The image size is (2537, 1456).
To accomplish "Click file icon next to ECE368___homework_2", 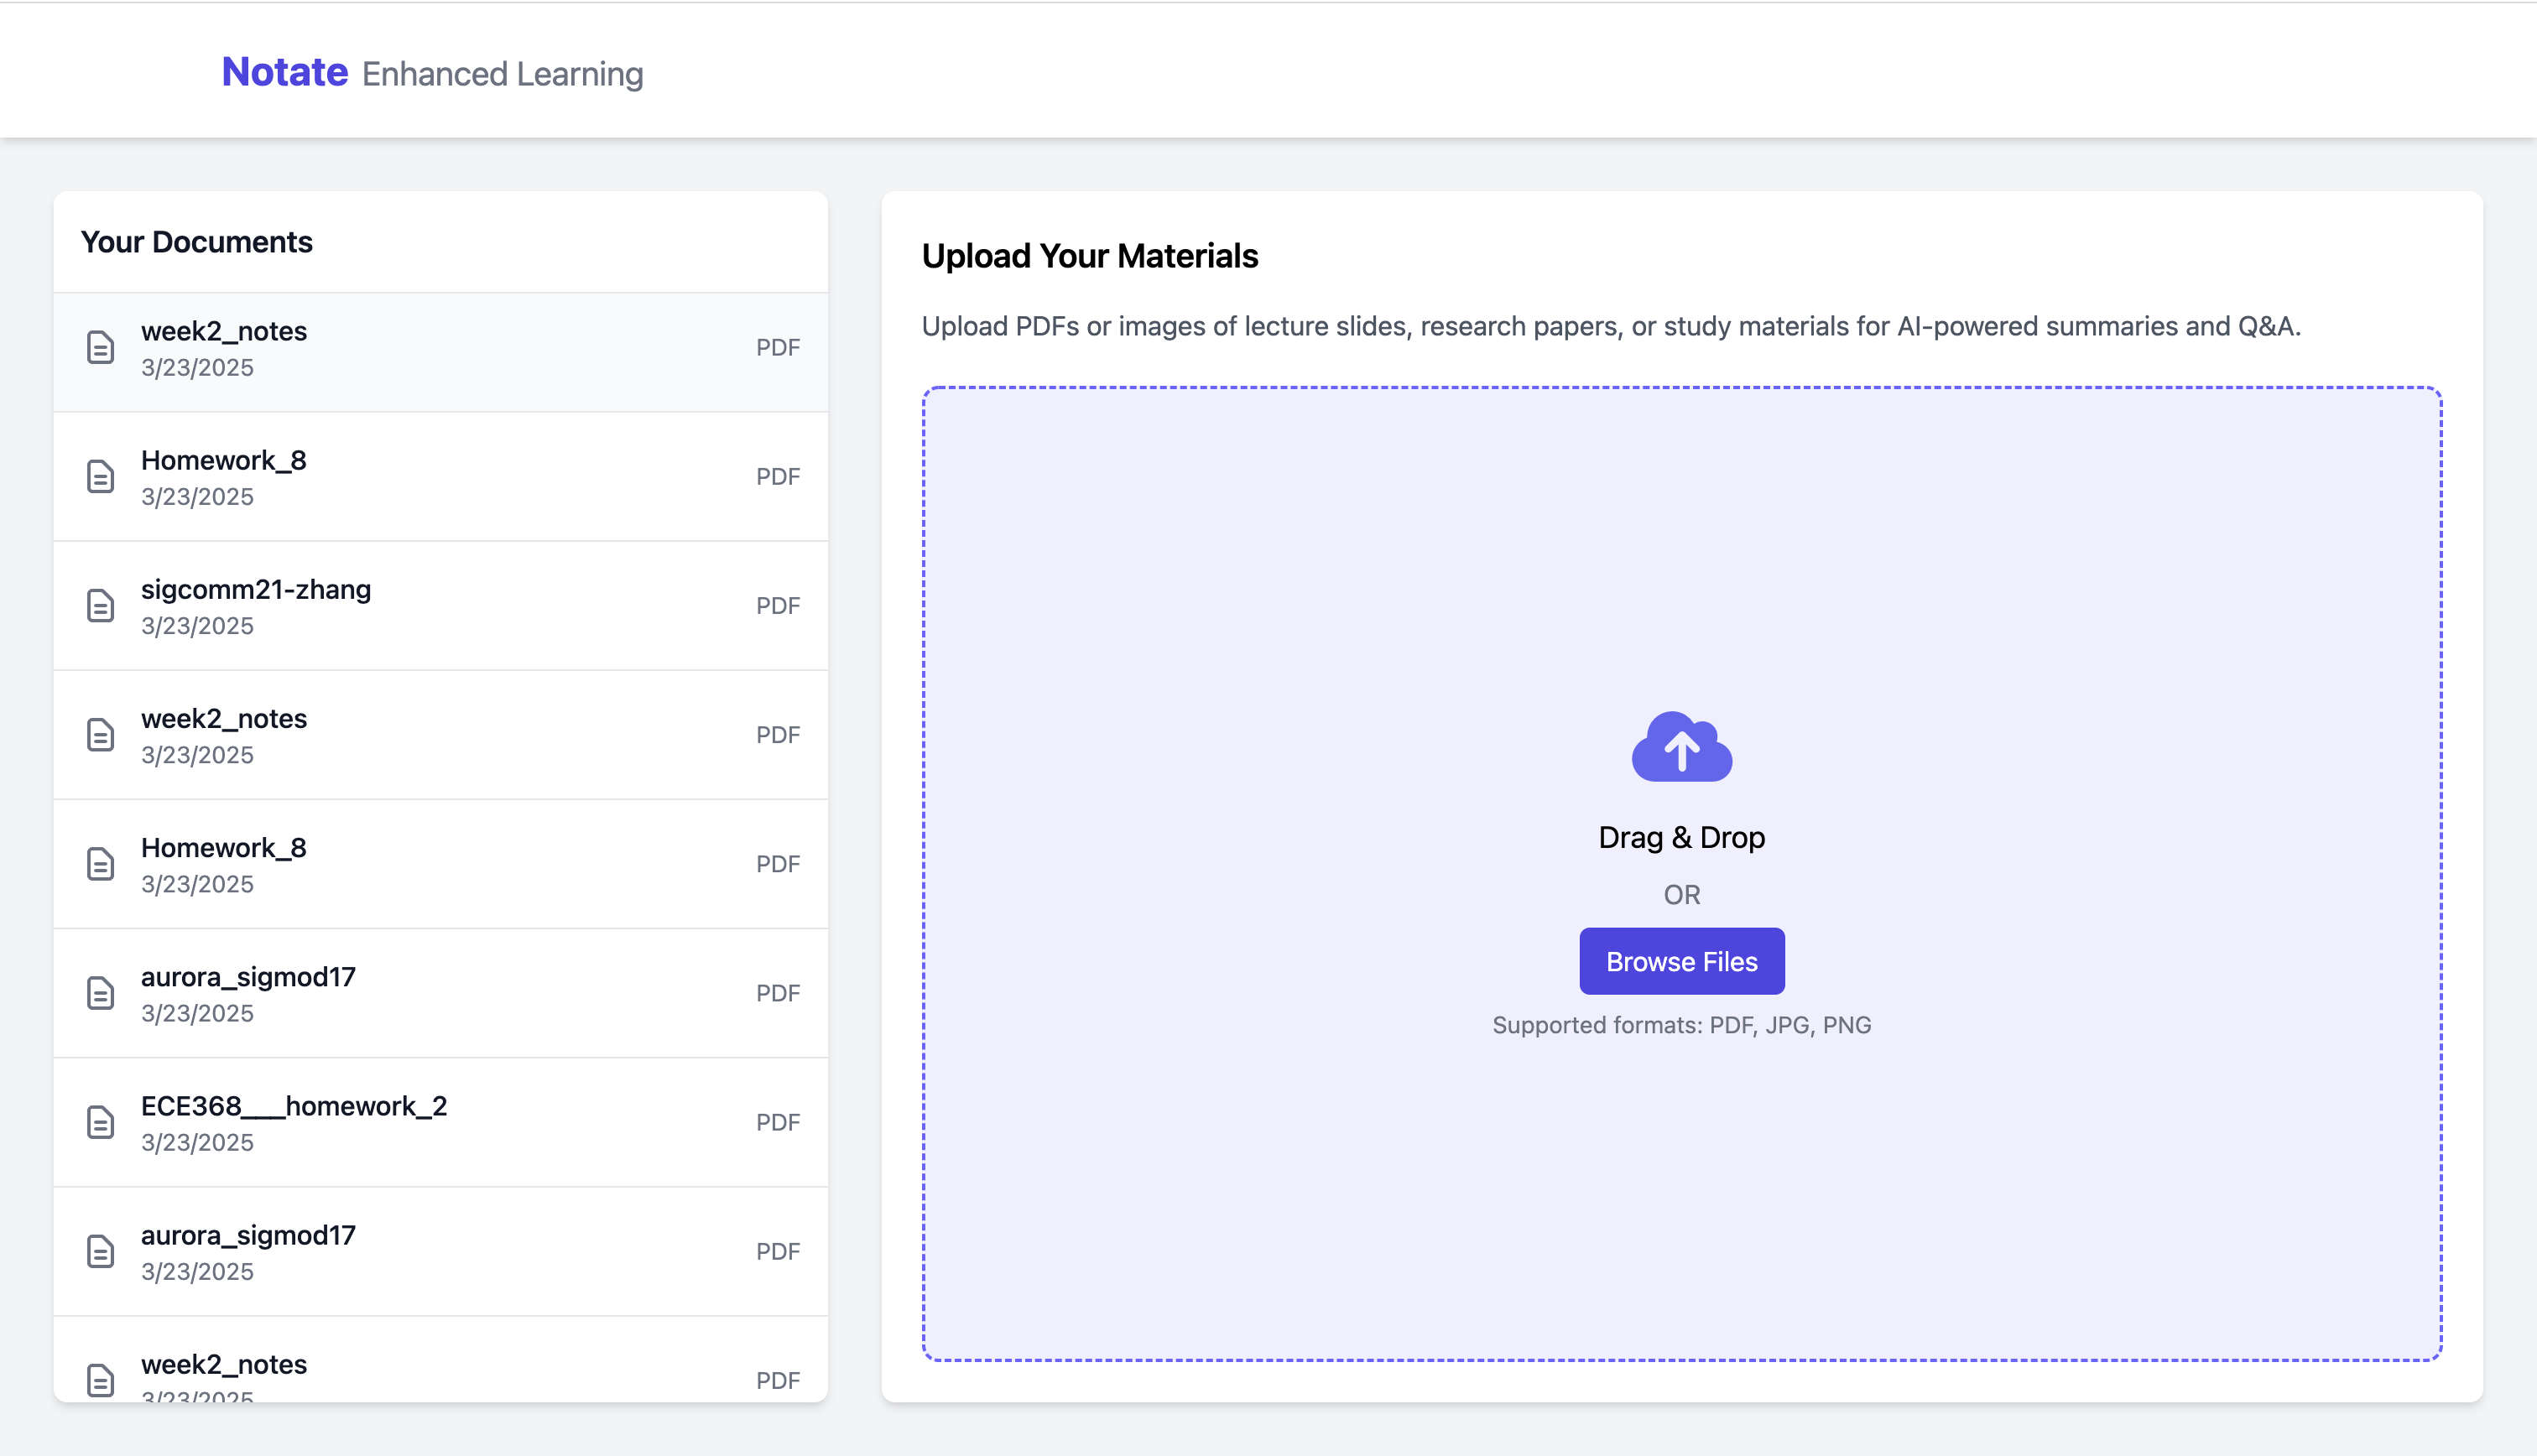I will [x=100, y=1122].
